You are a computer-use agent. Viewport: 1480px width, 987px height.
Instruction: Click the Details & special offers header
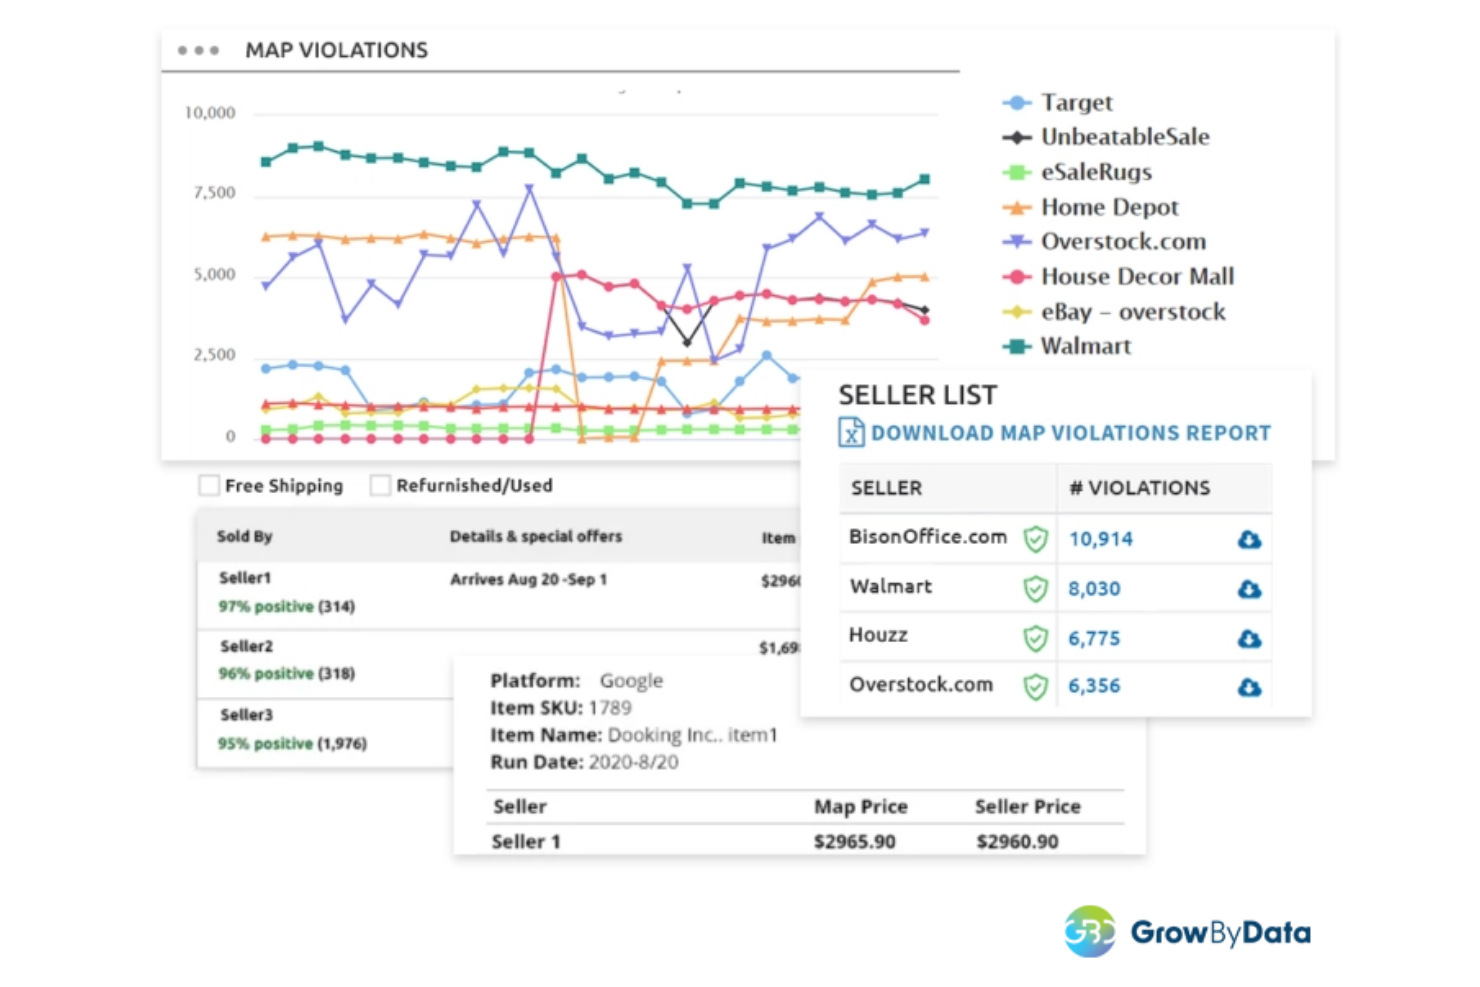tap(536, 536)
